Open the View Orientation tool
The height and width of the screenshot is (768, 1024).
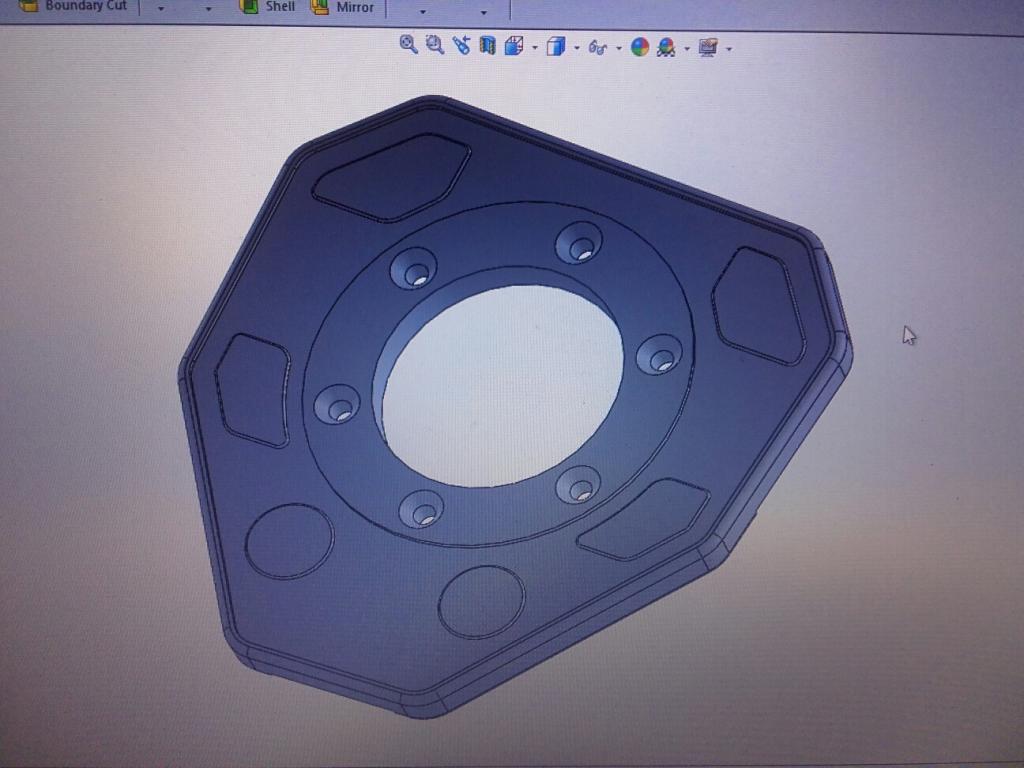point(514,46)
